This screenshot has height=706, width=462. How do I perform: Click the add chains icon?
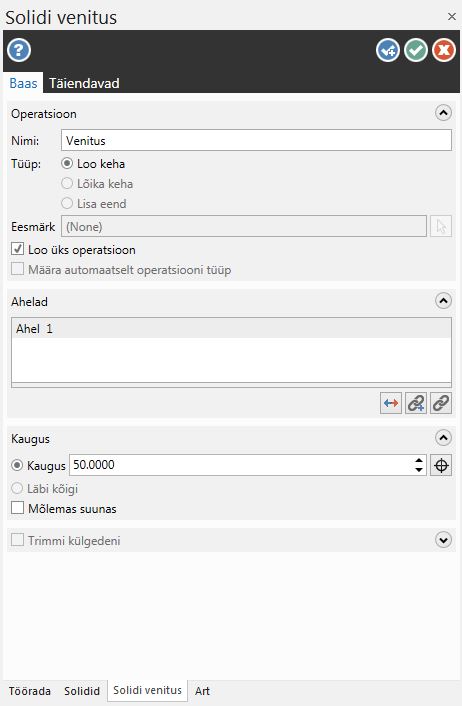416,403
